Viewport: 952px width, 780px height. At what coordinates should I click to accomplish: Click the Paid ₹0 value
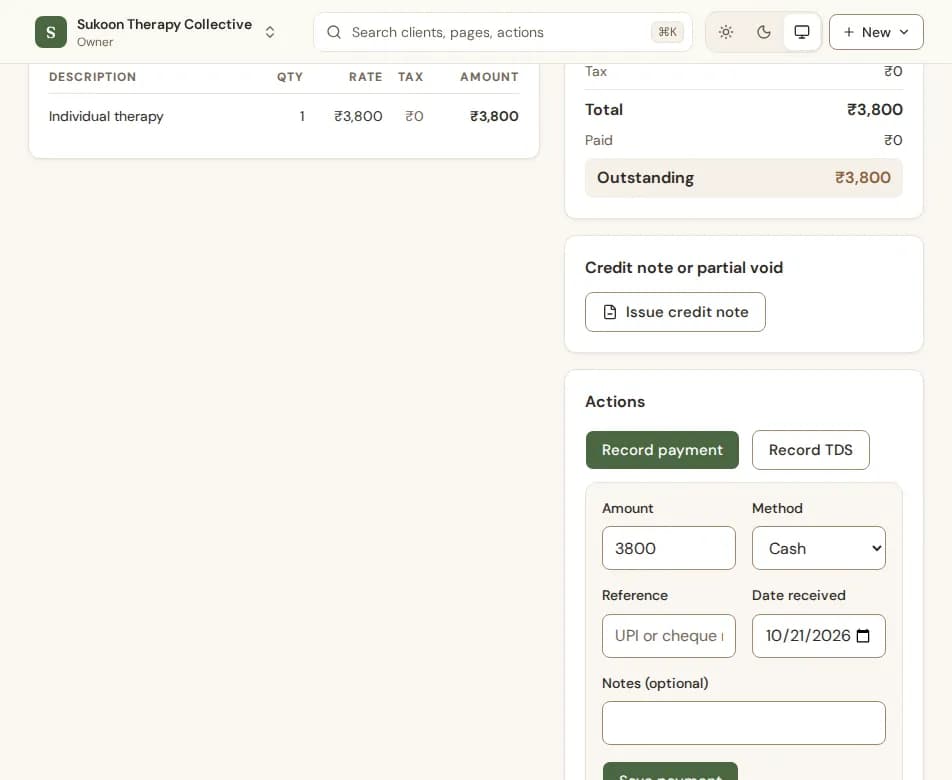pyautogui.click(x=893, y=140)
